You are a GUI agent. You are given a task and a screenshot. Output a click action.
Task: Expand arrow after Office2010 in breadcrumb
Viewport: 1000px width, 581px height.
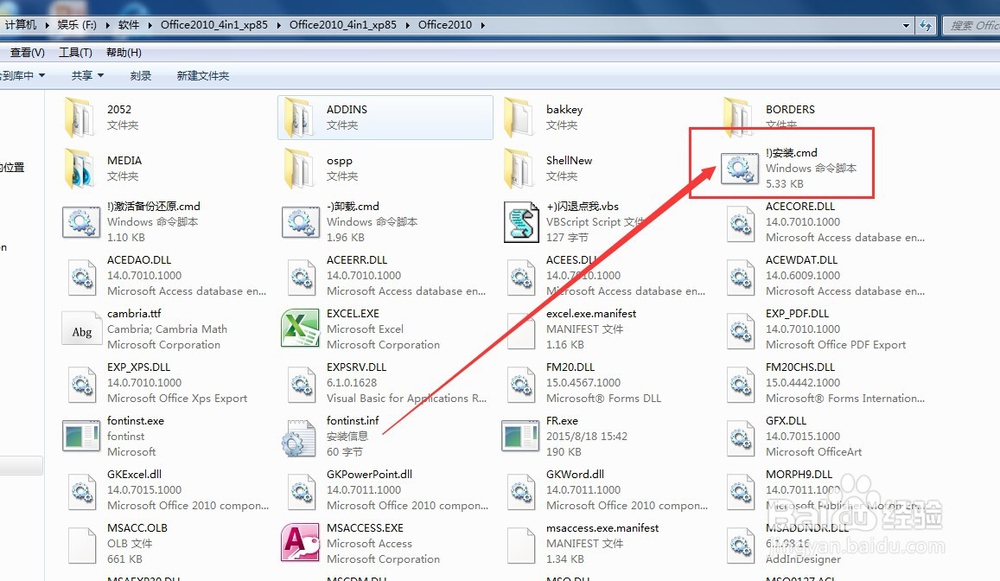483,26
